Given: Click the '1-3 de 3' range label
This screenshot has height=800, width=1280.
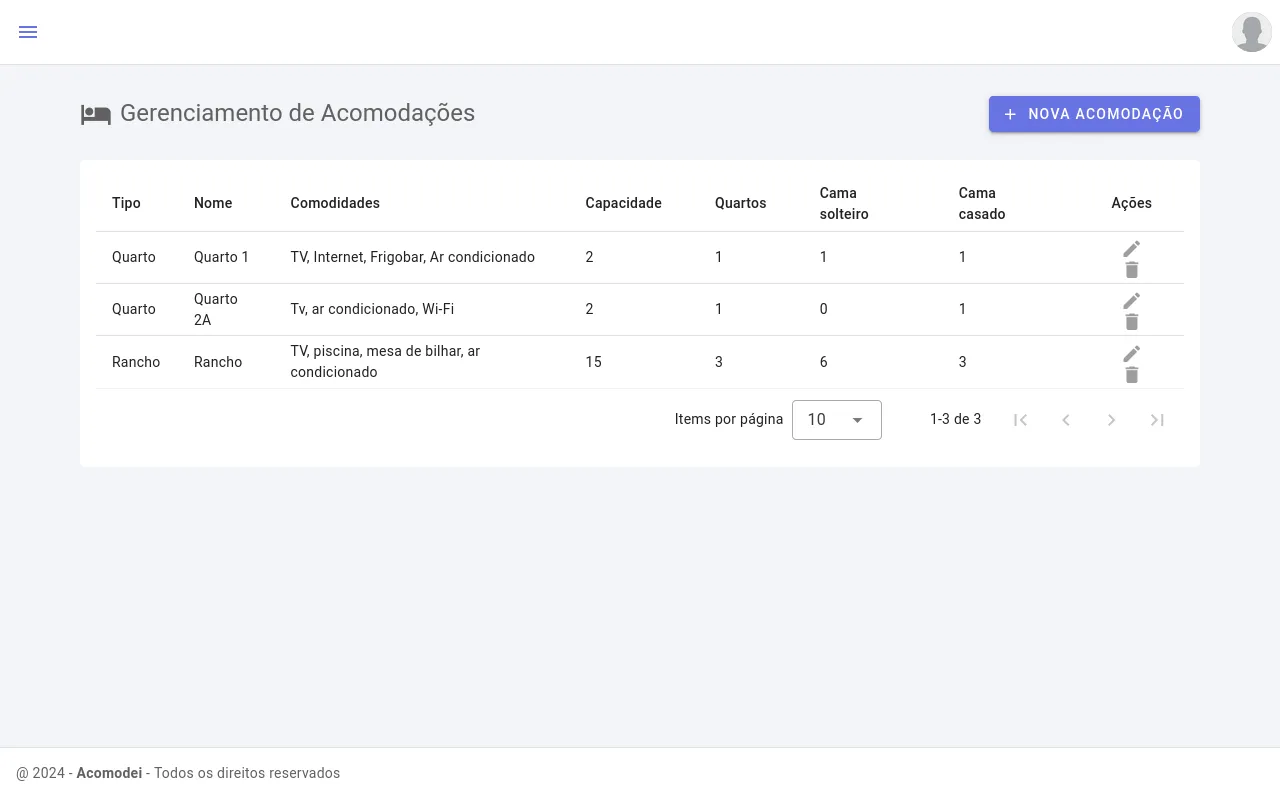Looking at the screenshot, I should [x=955, y=419].
